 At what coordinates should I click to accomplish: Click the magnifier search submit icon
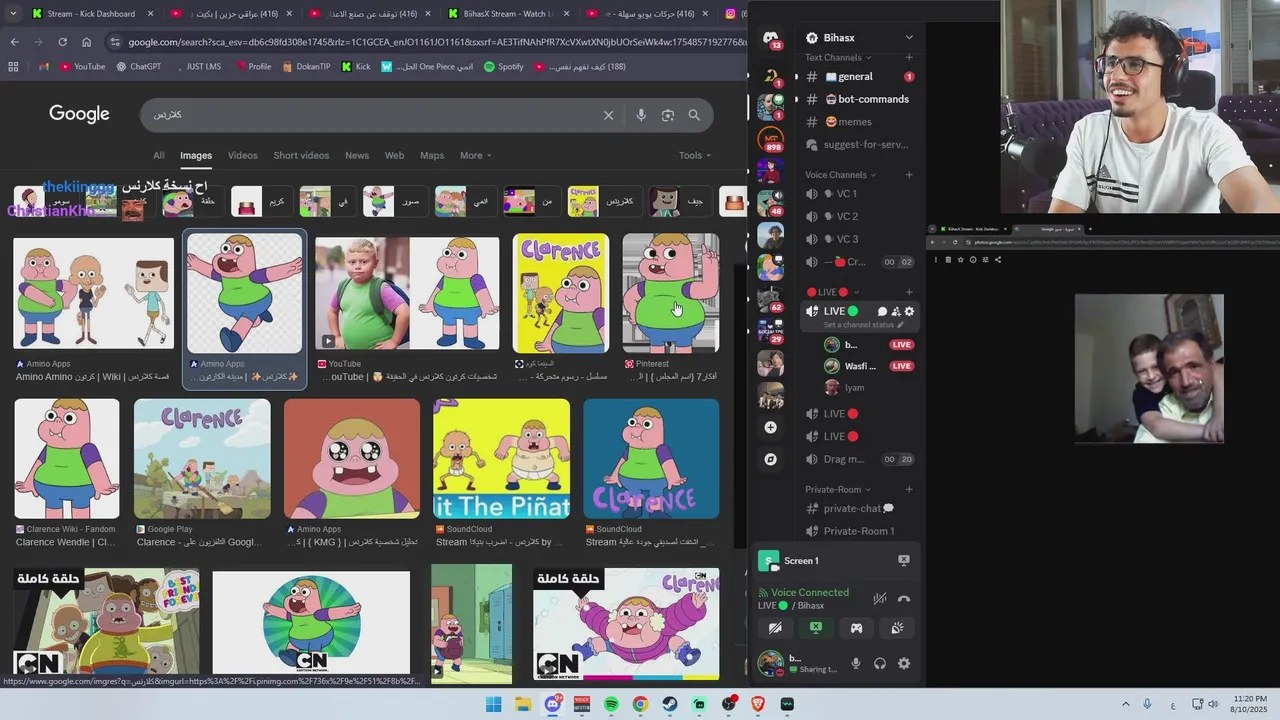tap(694, 115)
